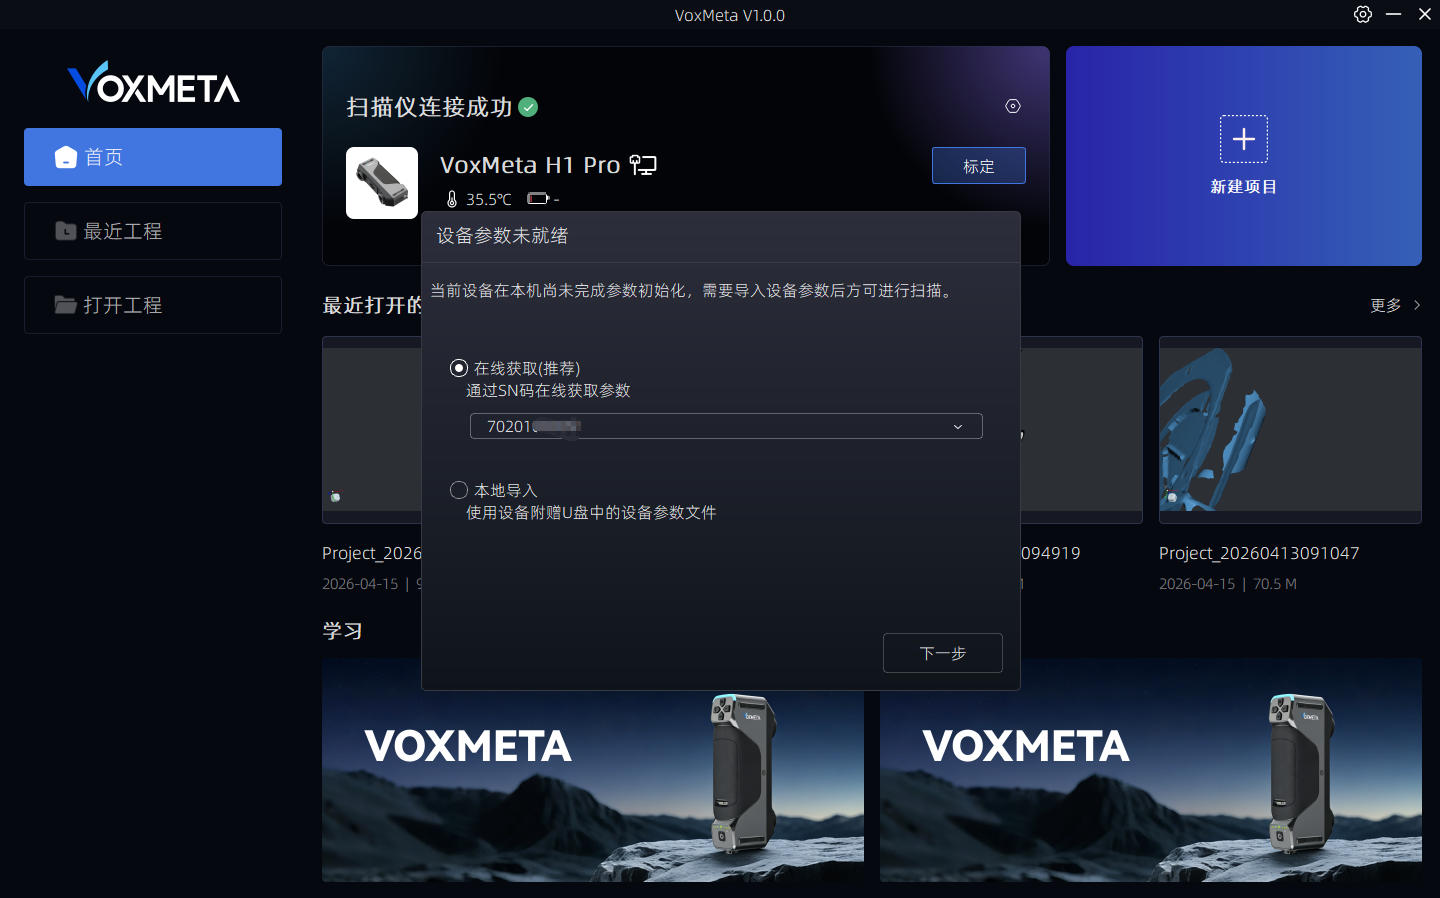This screenshot has width=1440, height=898.
Task: Select 打开工程 in the sidebar
Action: coord(153,305)
